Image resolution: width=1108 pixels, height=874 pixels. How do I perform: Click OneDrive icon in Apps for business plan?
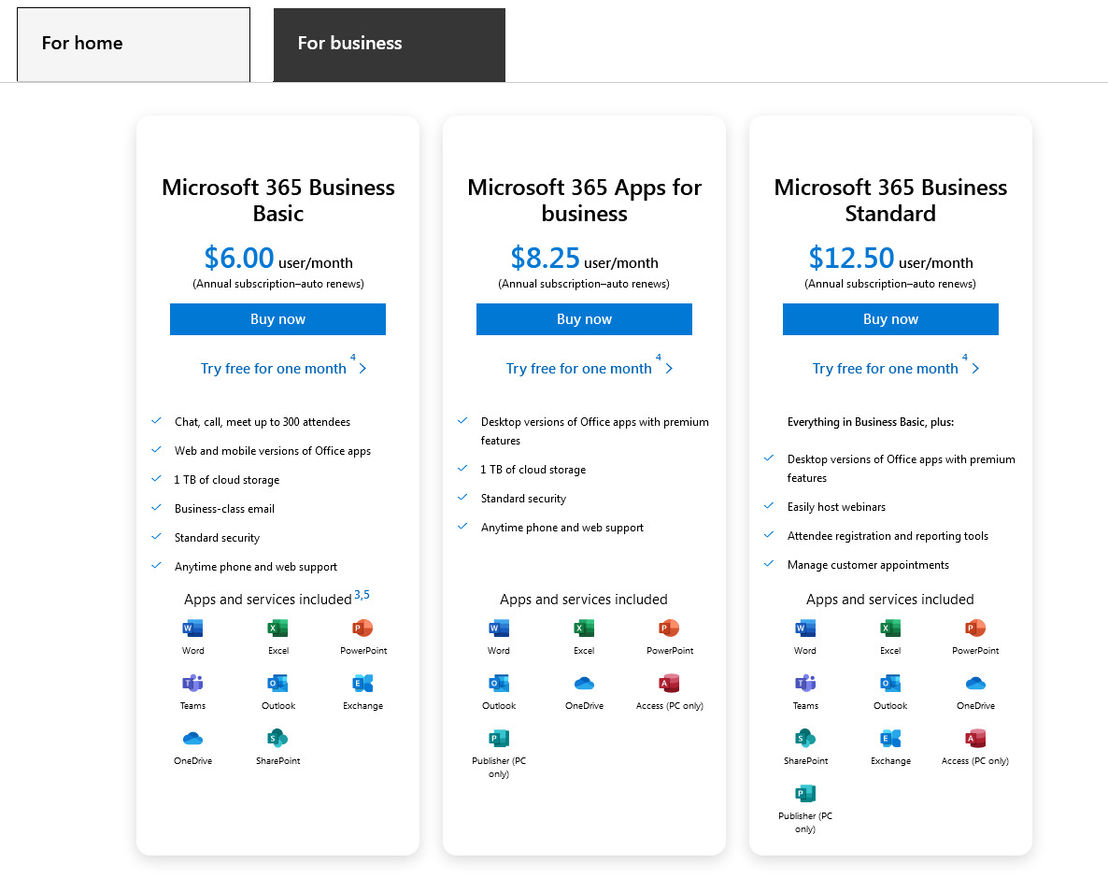tap(584, 683)
